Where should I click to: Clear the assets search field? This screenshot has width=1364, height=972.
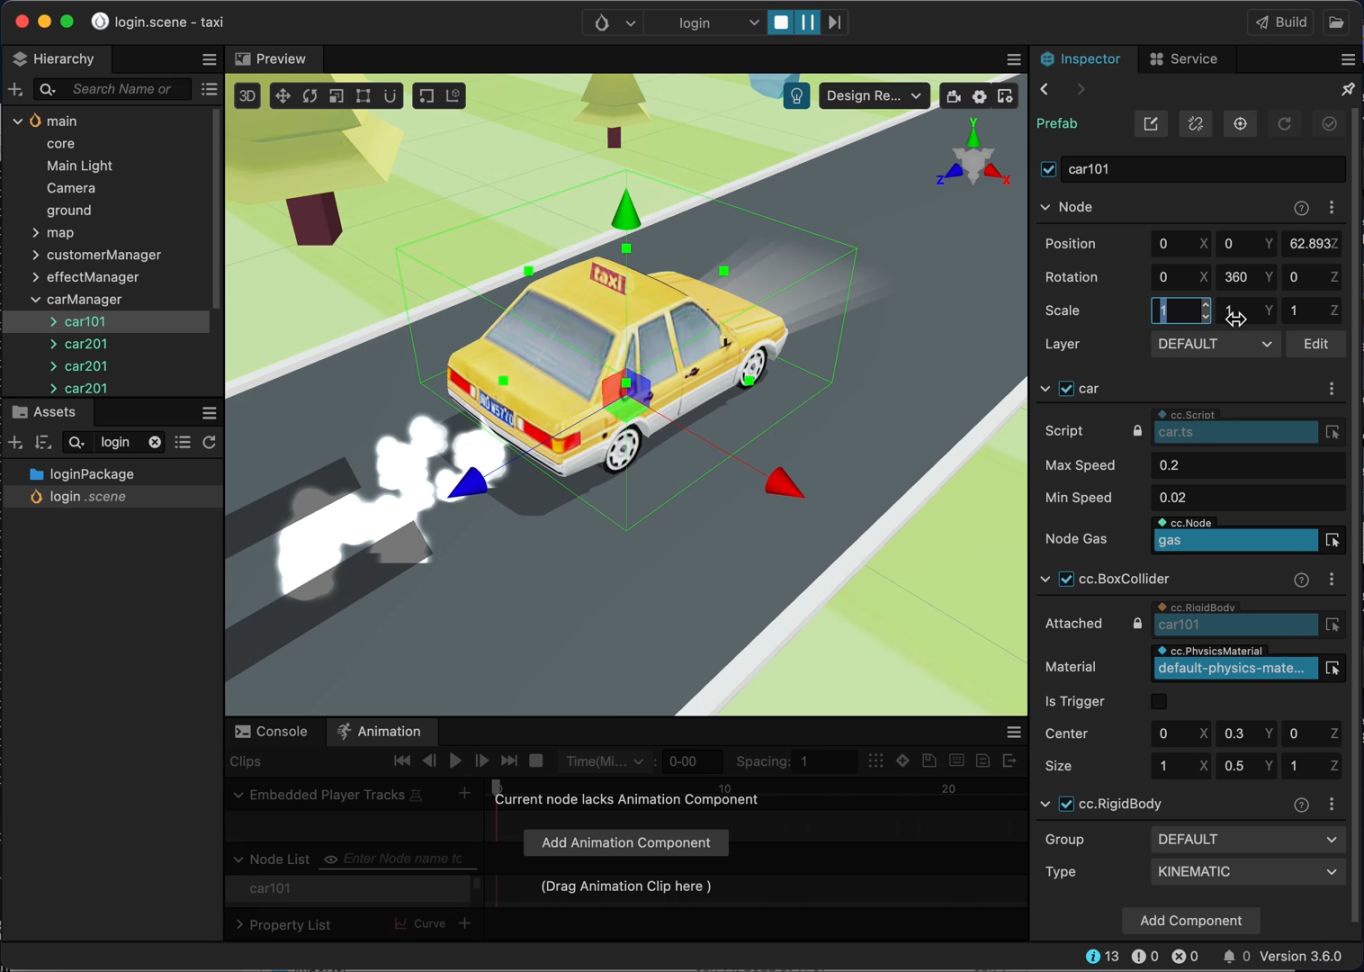tap(155, 442)
